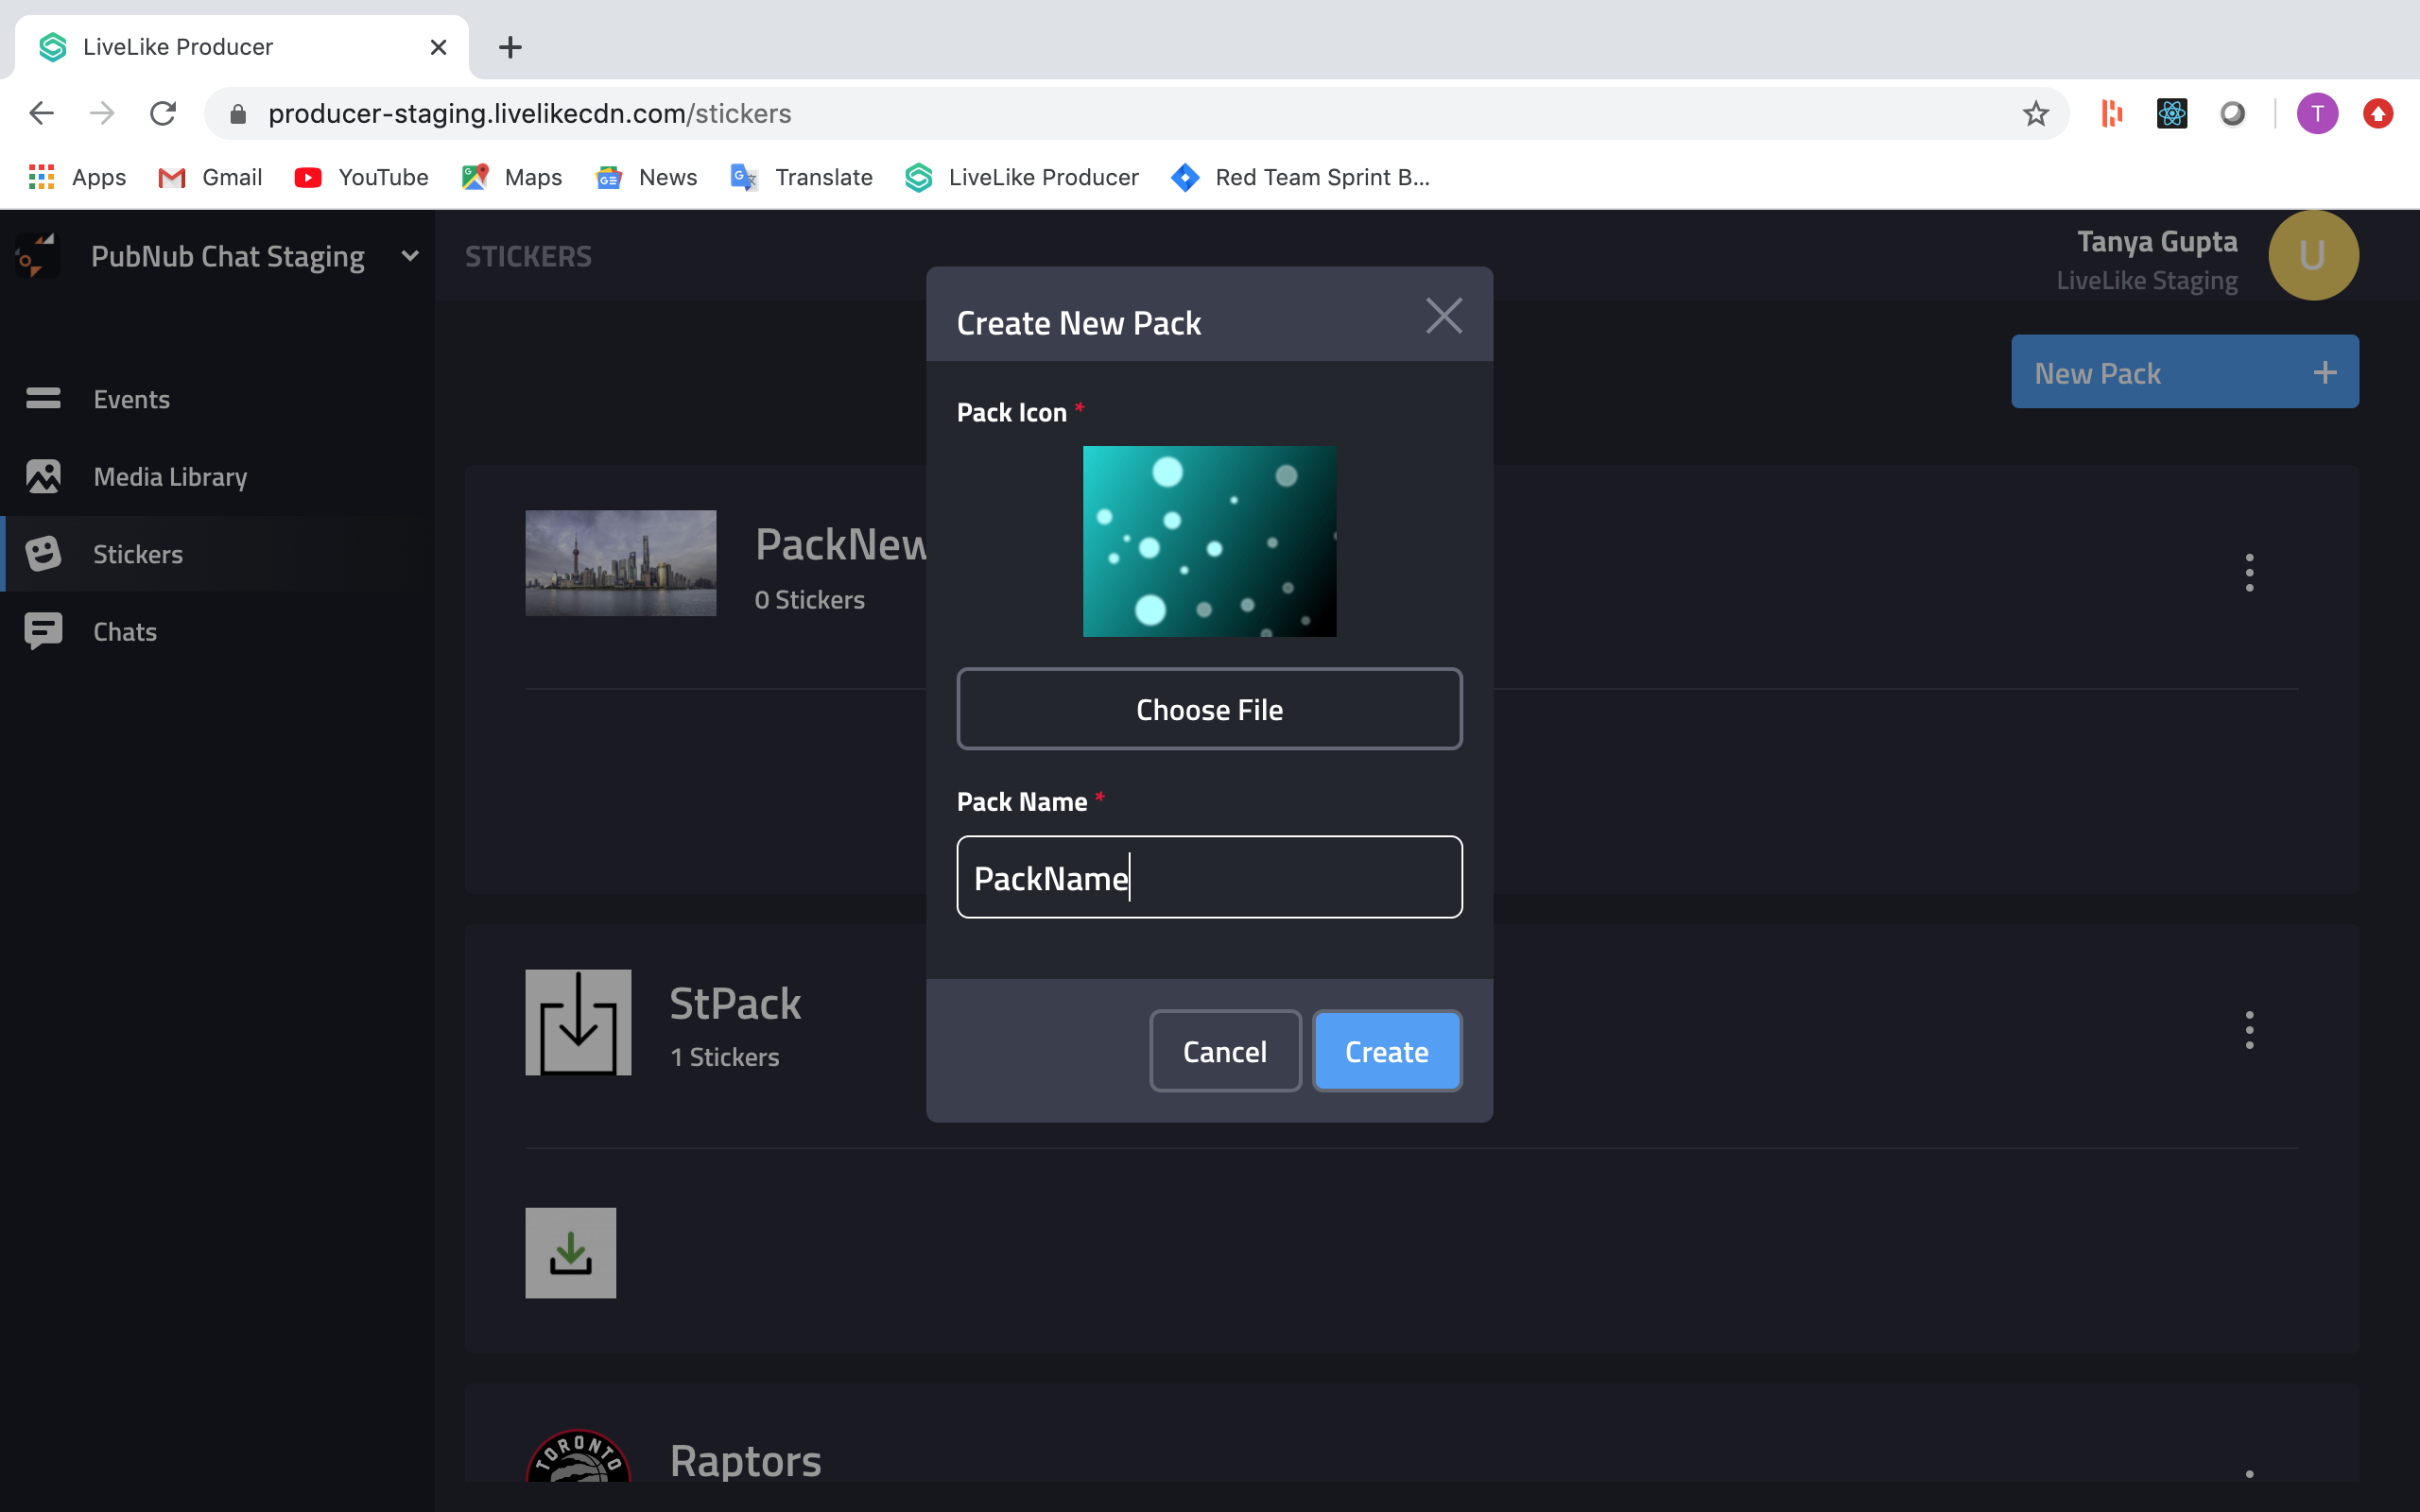Open the StPack three-dot menu
2420x1512 pixels.
[2249, 1030]
